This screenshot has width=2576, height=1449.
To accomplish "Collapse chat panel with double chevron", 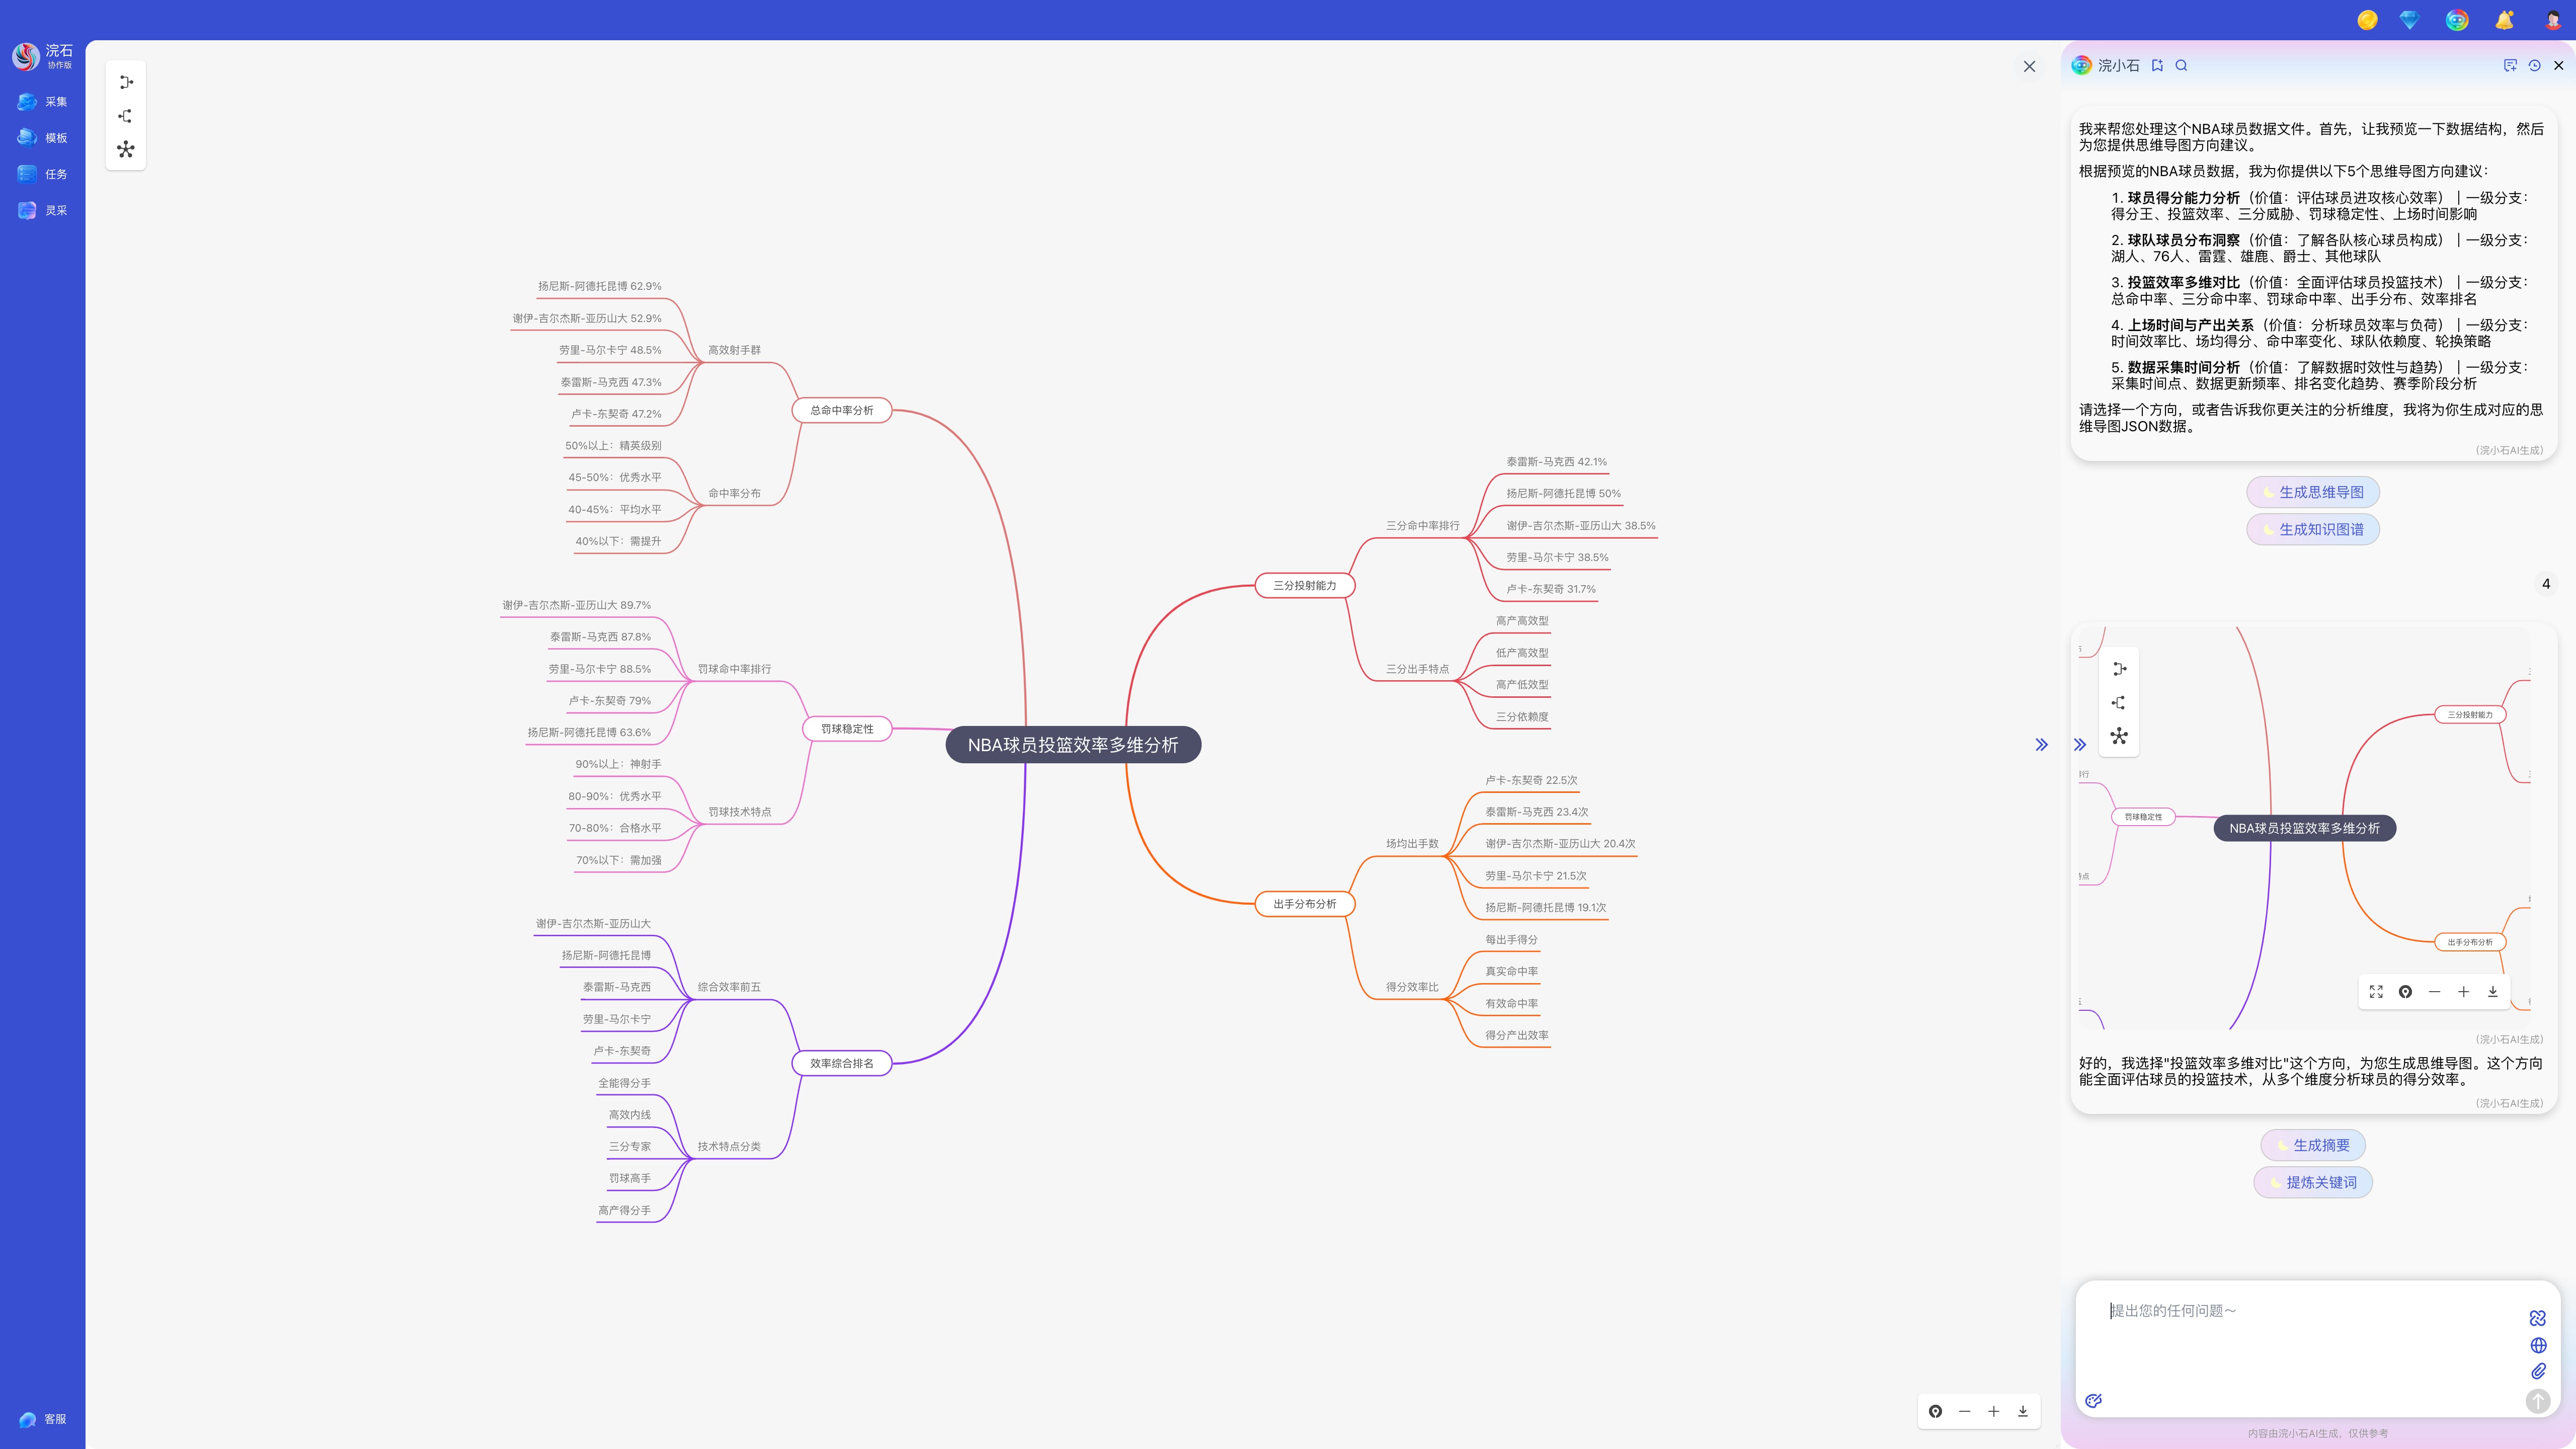I will point(2041,745).
